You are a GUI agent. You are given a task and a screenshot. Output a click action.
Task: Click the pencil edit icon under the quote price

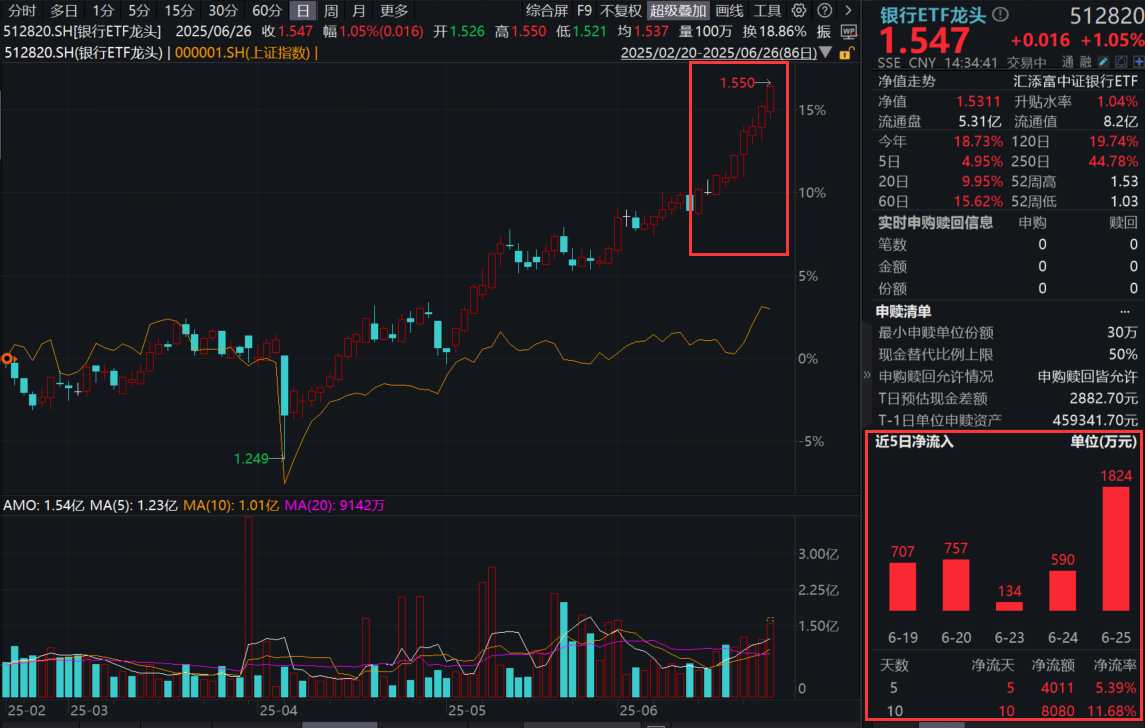coord(1103,62)
